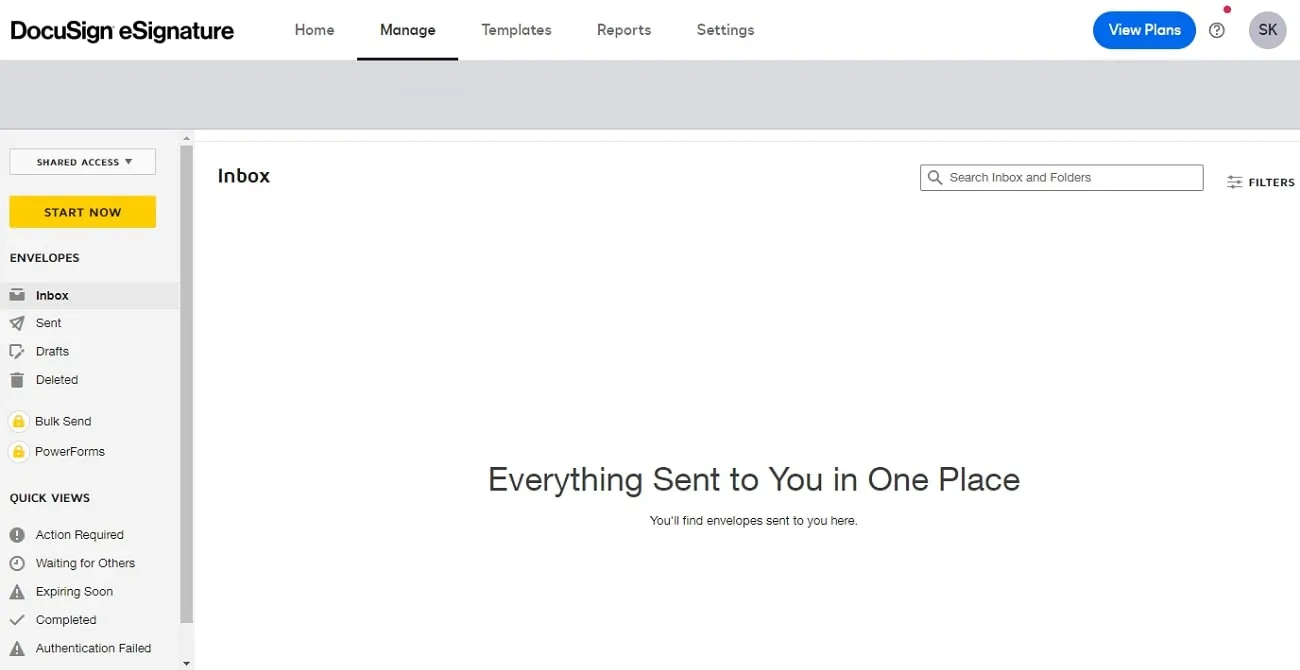Open the SK account avatar menu
Image resolution: width=1300 pixels, height=670 pixels.
(1267, 30)
